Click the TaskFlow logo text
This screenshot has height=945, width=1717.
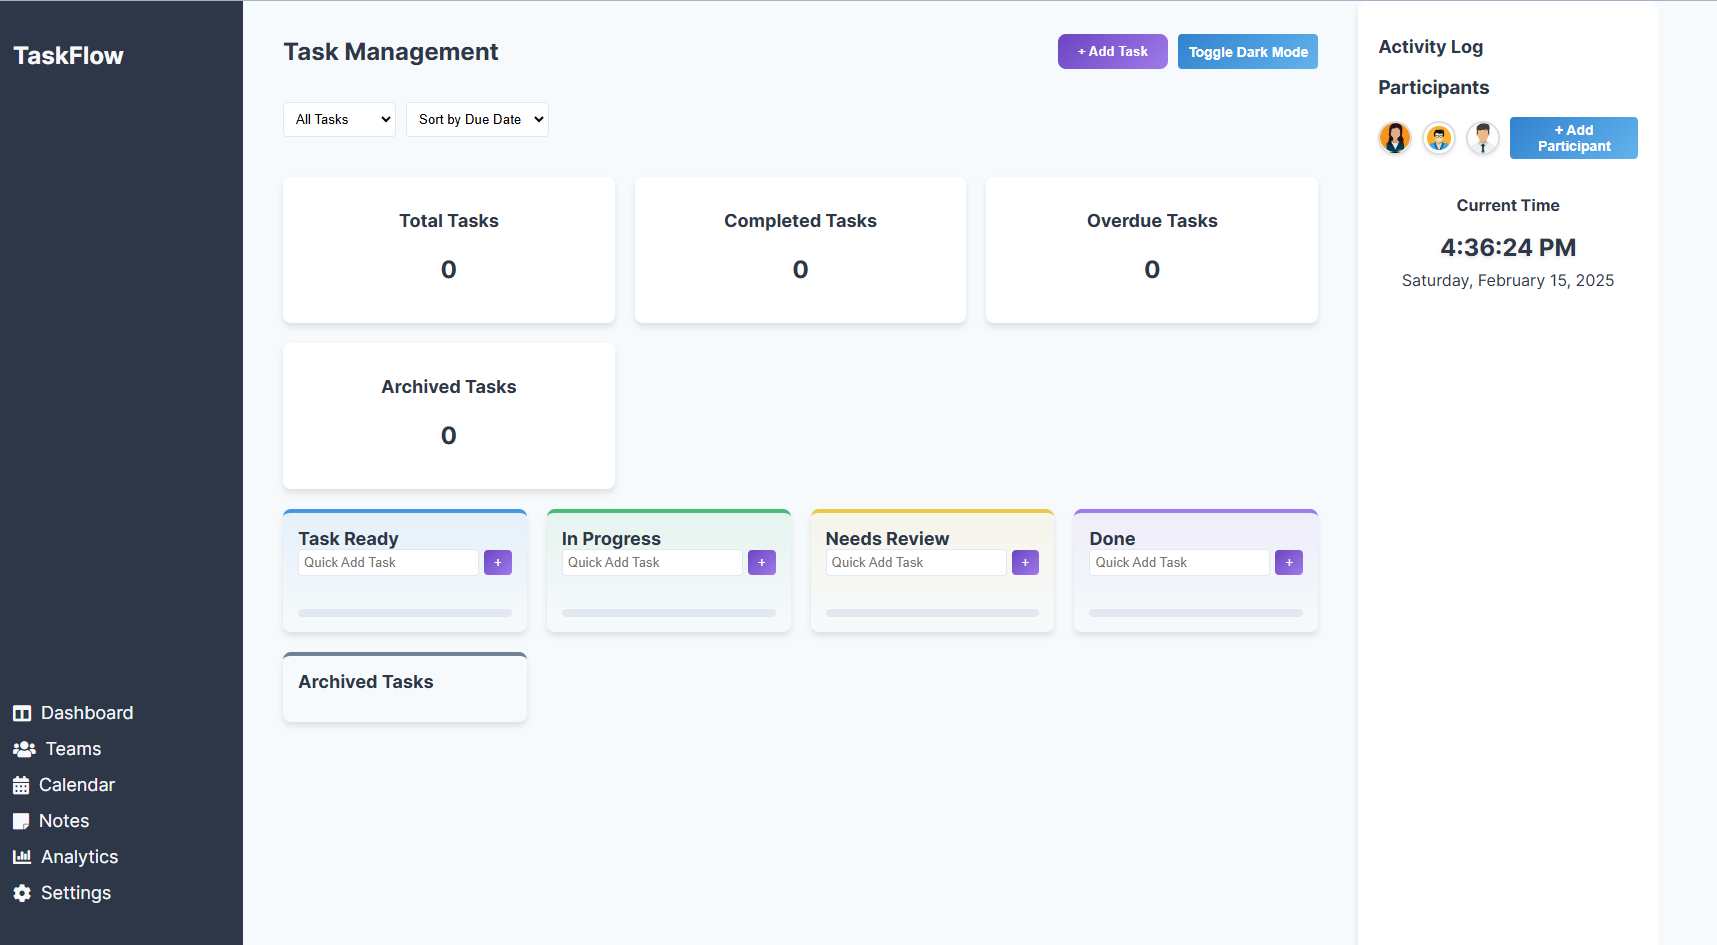point(68,56)
